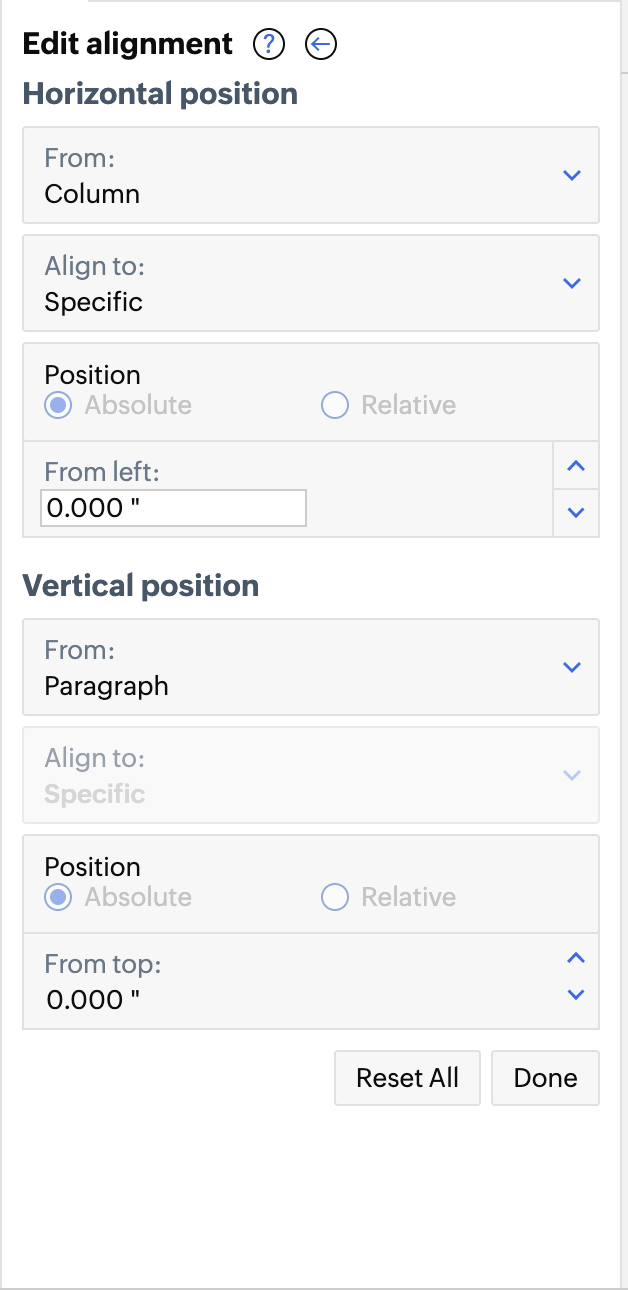
Task: Click the Horizontal position heading
Action: point(160,94)
